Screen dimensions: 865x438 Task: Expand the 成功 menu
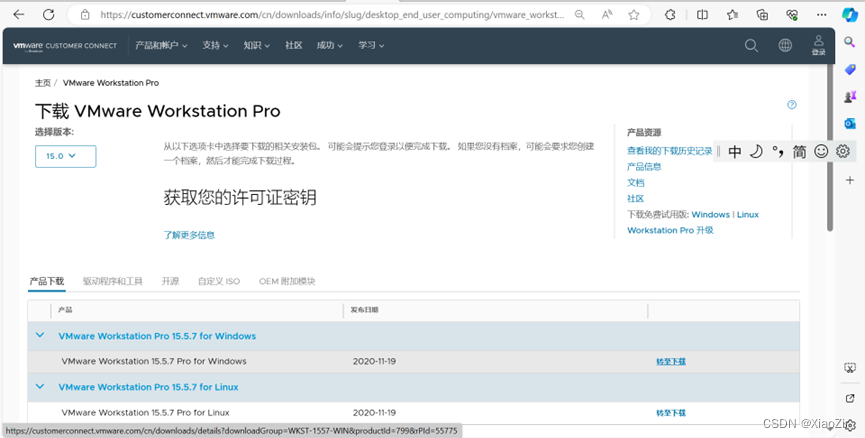click(329, 46)
